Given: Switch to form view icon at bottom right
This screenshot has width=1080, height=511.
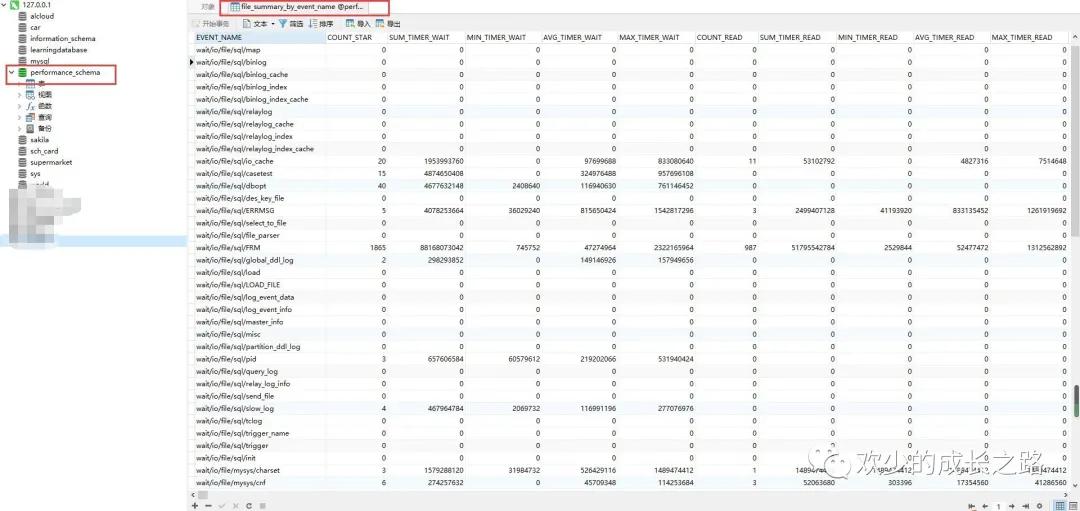Looking at the screenshot, I should point(1072,506).
